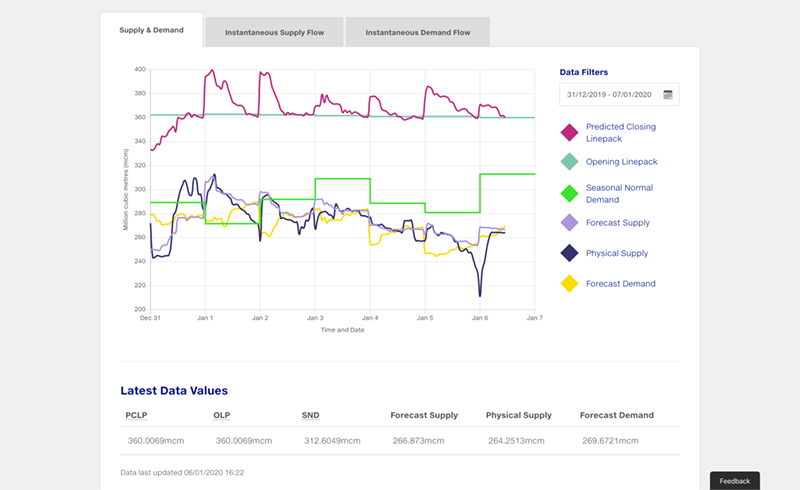
Task: Click the Latest Data Values heading
Action: tap(174, 390)
